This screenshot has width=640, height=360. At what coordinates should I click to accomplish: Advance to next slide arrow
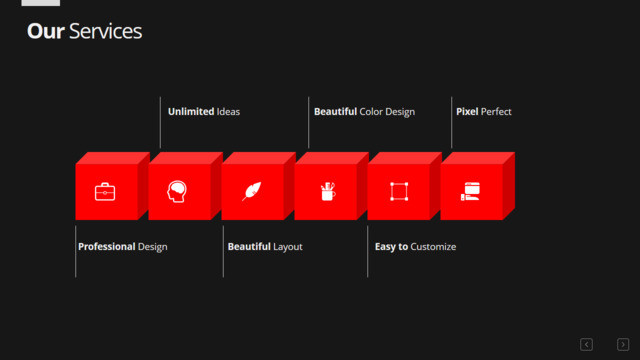coord(623,344)
